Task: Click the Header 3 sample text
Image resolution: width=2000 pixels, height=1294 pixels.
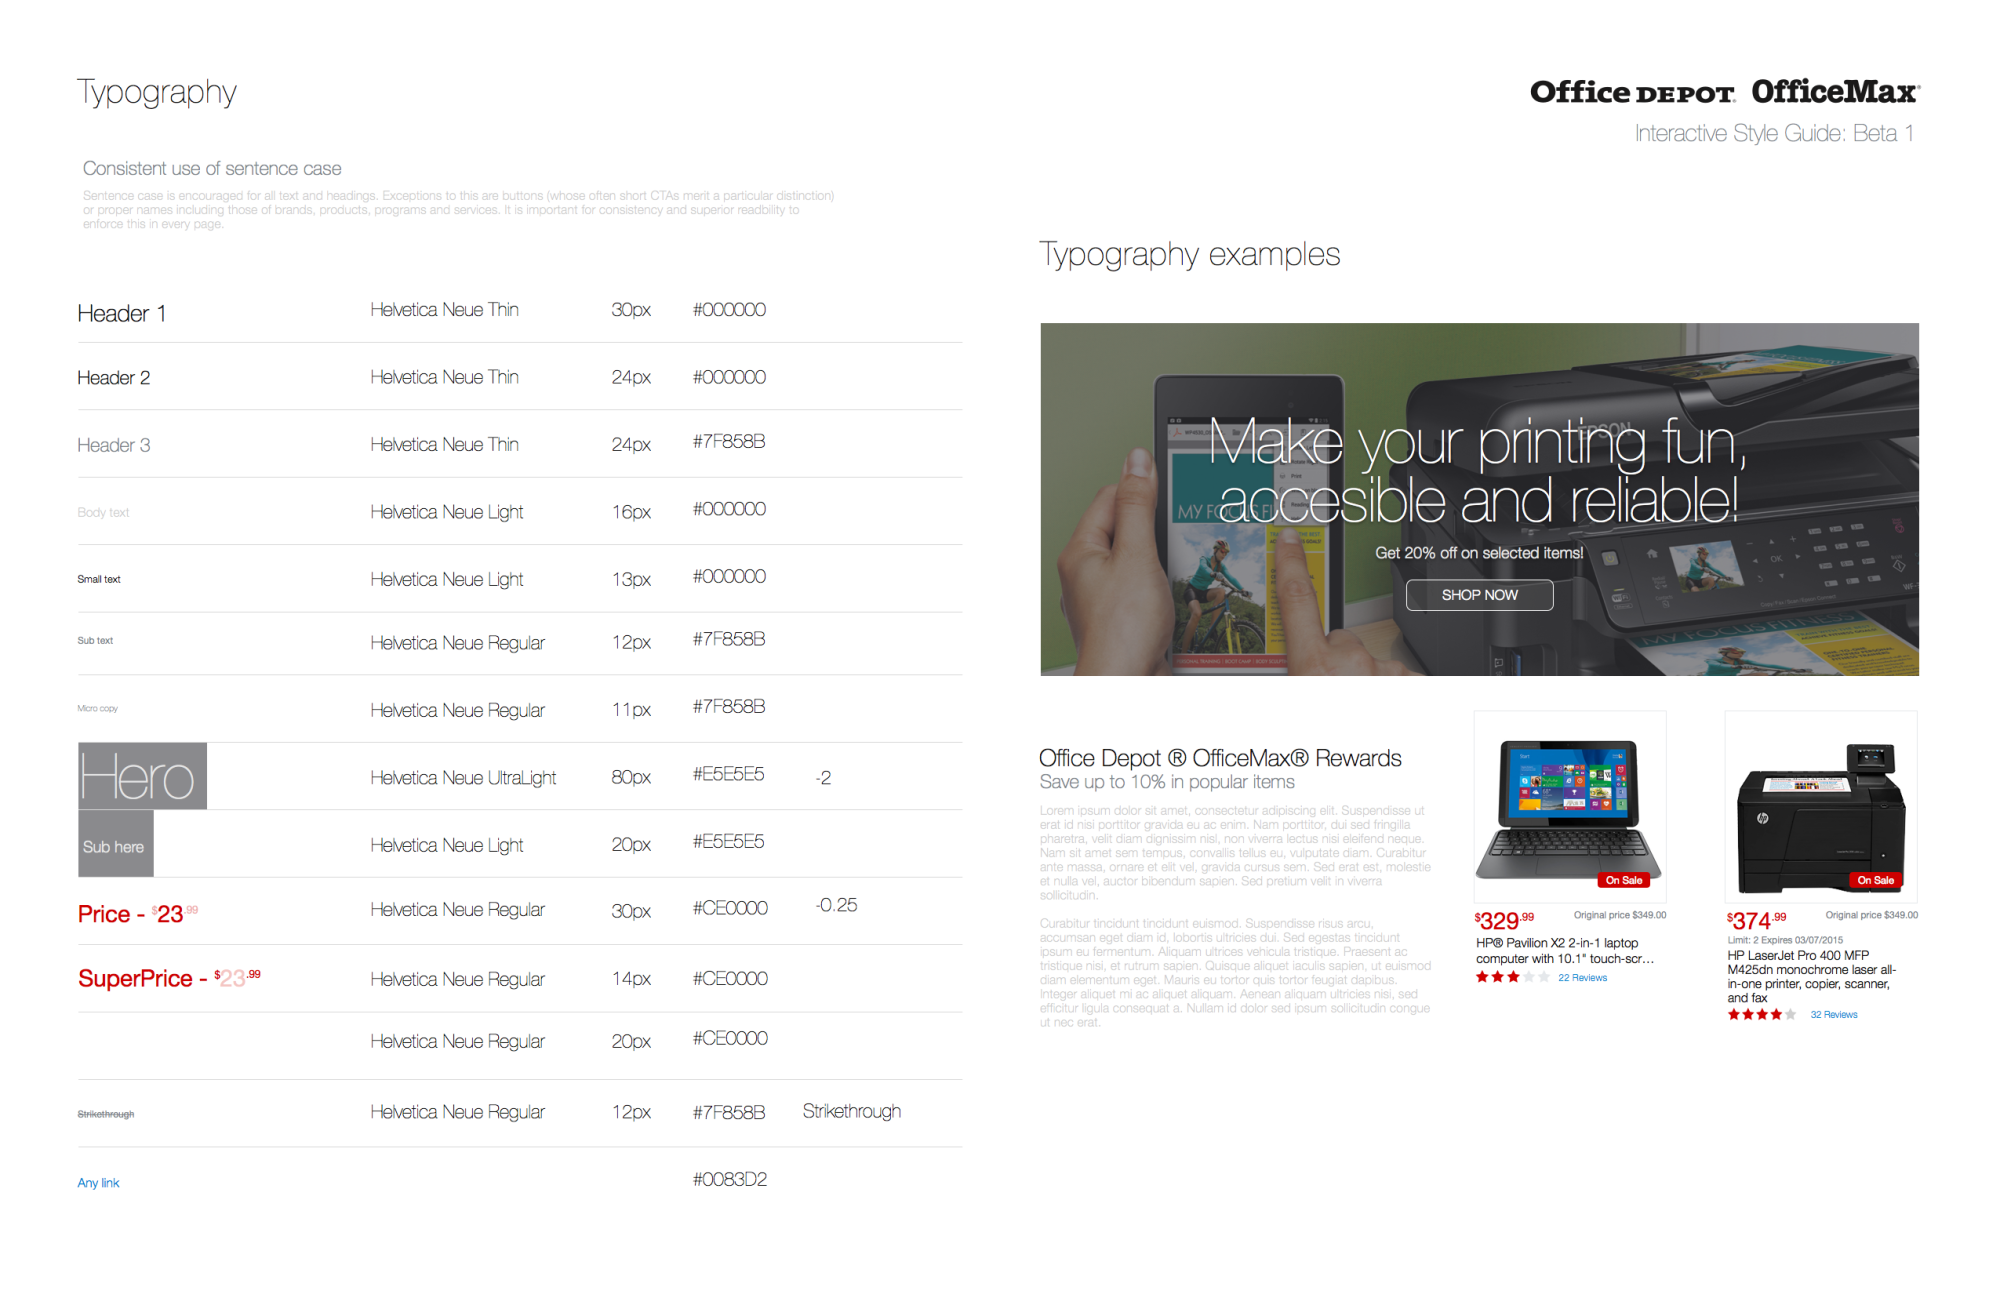Action: [113, 445]
